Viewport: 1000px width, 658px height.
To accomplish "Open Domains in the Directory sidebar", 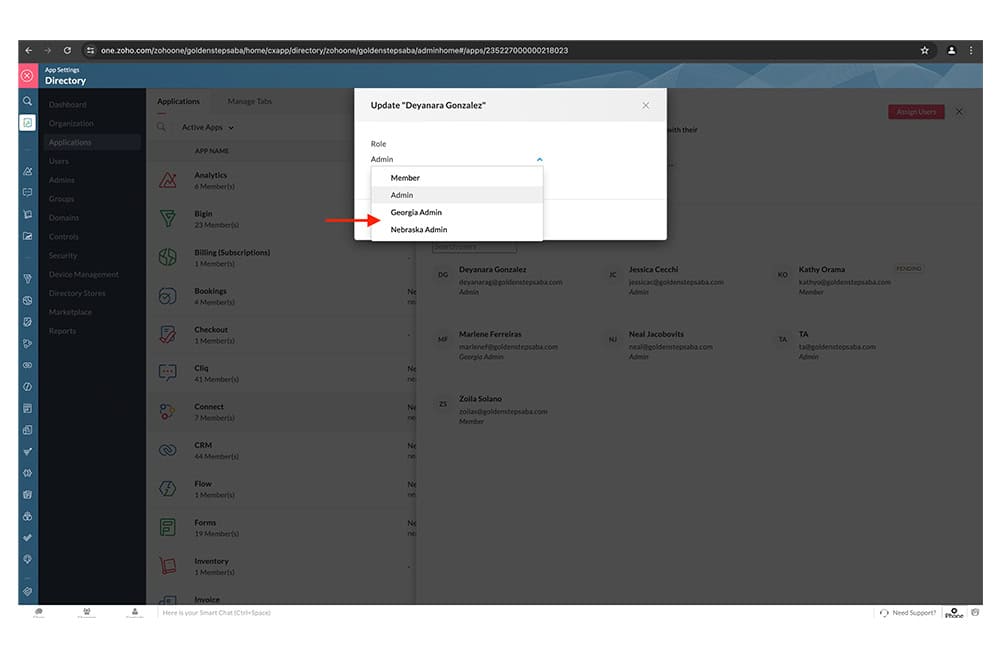I will click(x=64, y=218).
